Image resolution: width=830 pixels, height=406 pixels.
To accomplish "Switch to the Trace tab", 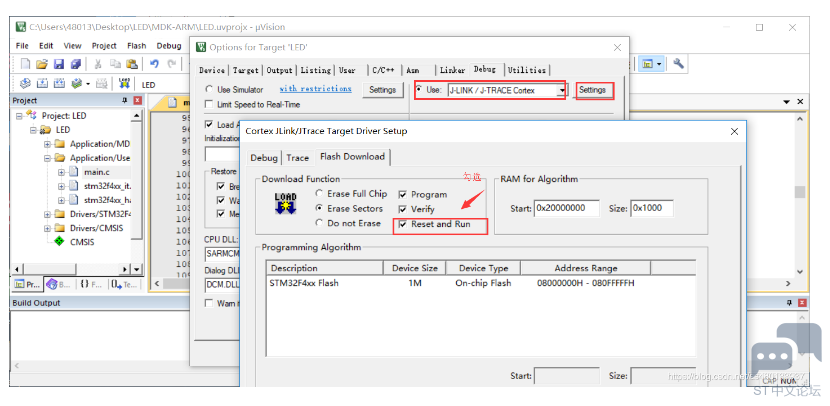I will pos(297,158).
